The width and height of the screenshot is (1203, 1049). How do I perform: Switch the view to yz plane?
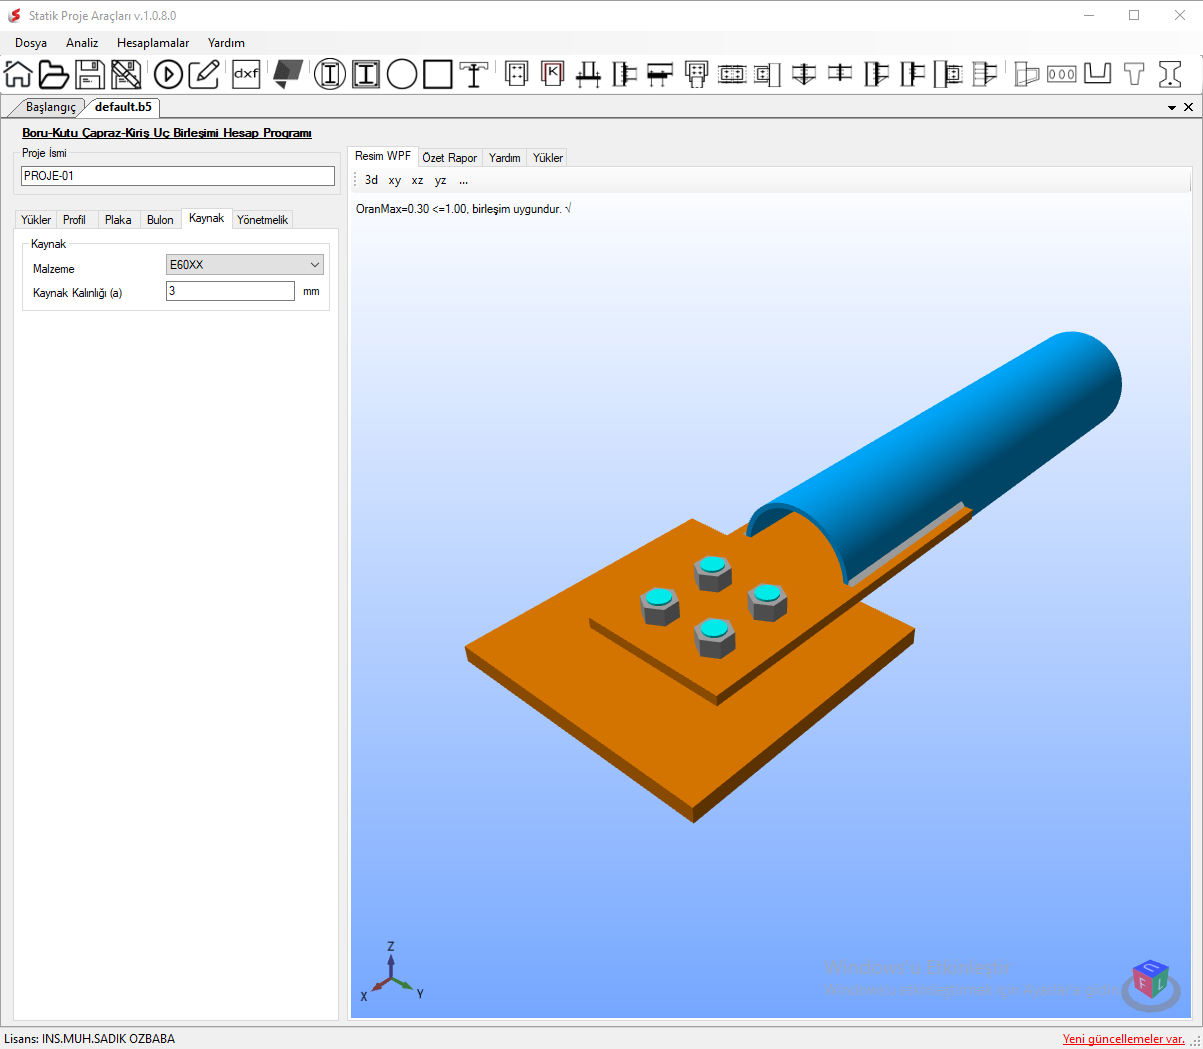tap(440, 180)
